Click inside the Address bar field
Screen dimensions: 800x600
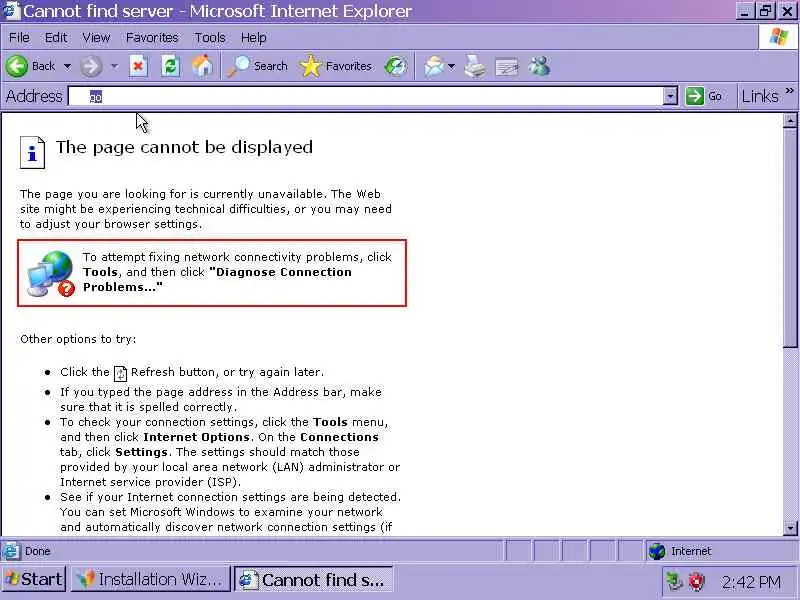pos(366,96)
